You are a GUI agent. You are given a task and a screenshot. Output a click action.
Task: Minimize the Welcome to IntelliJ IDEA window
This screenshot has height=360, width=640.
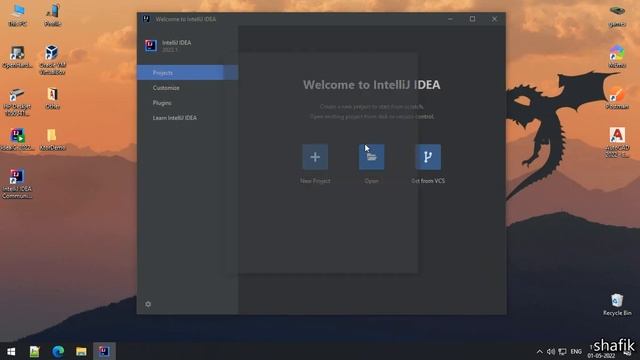[450, 19]
